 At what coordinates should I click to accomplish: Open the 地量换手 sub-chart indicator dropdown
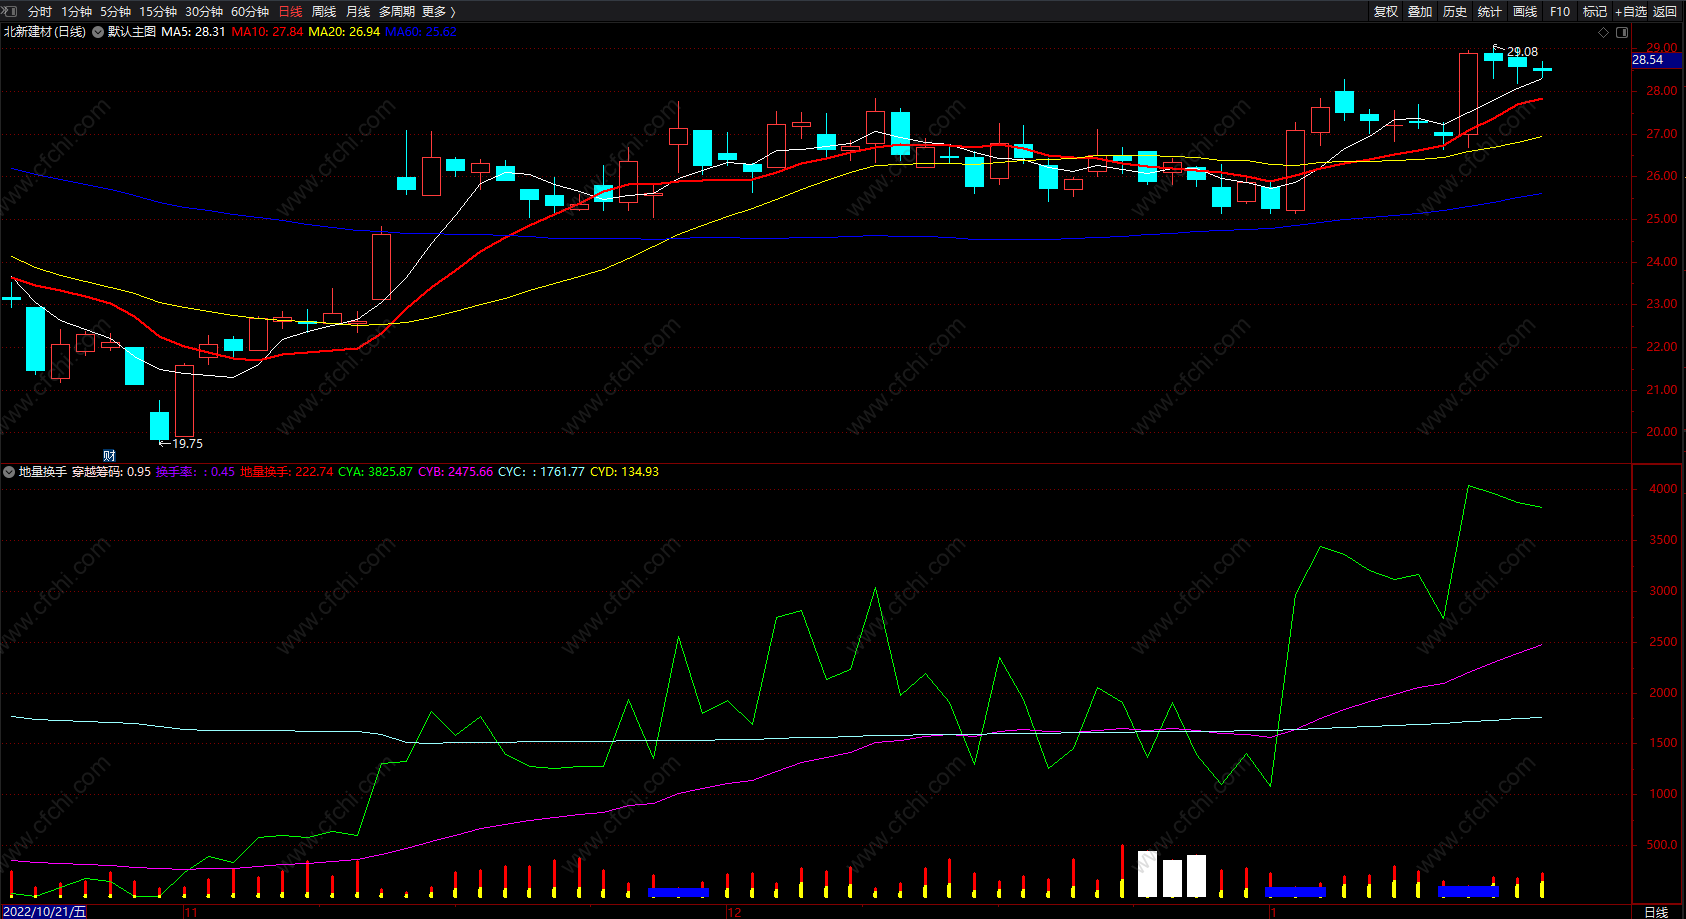(9, 472)
